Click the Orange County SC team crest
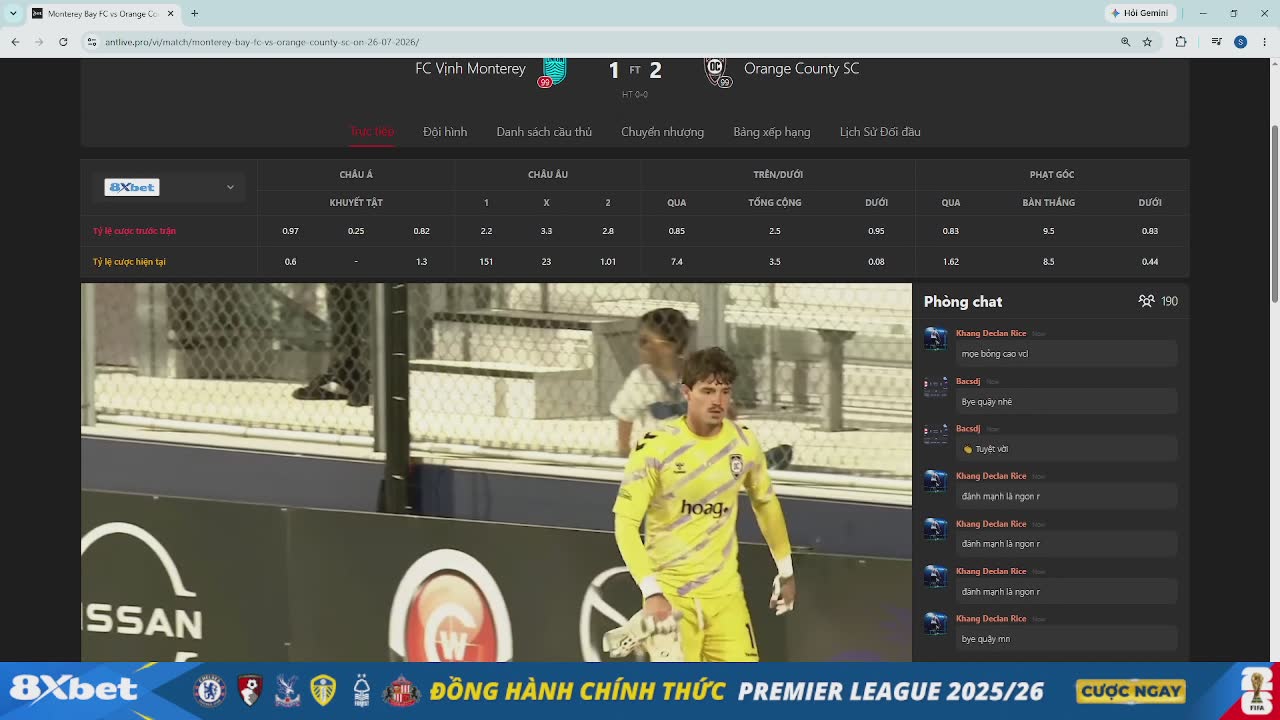 pos(717,72)
